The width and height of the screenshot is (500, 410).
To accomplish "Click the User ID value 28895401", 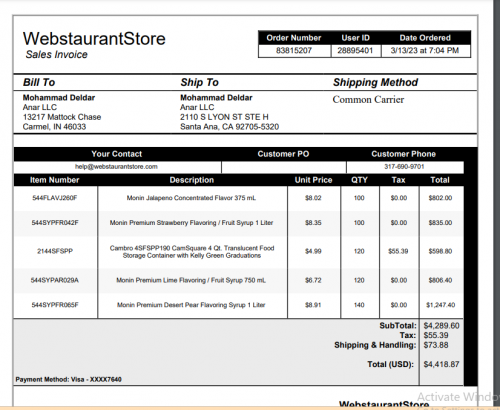I will point(355,51).
